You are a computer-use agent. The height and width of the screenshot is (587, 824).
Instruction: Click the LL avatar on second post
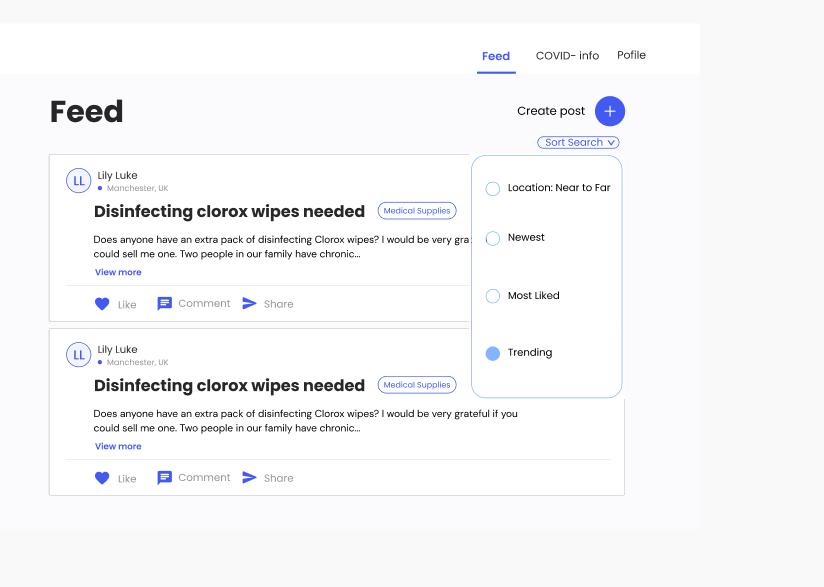[x=79, y=355]
